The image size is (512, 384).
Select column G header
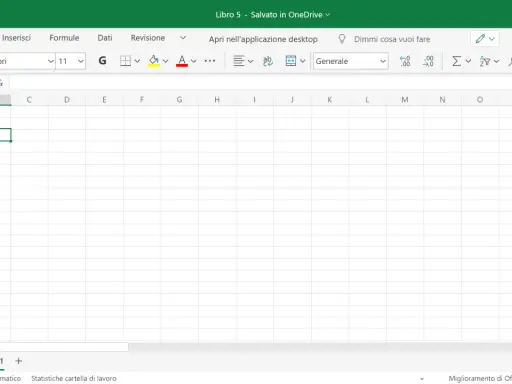coord(180,100)
